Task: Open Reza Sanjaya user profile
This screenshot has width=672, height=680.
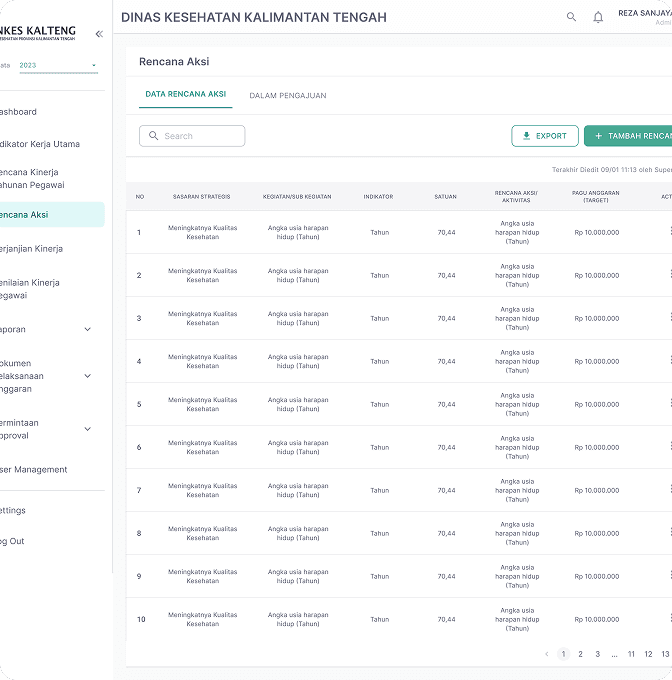Action: click(645, 17)
